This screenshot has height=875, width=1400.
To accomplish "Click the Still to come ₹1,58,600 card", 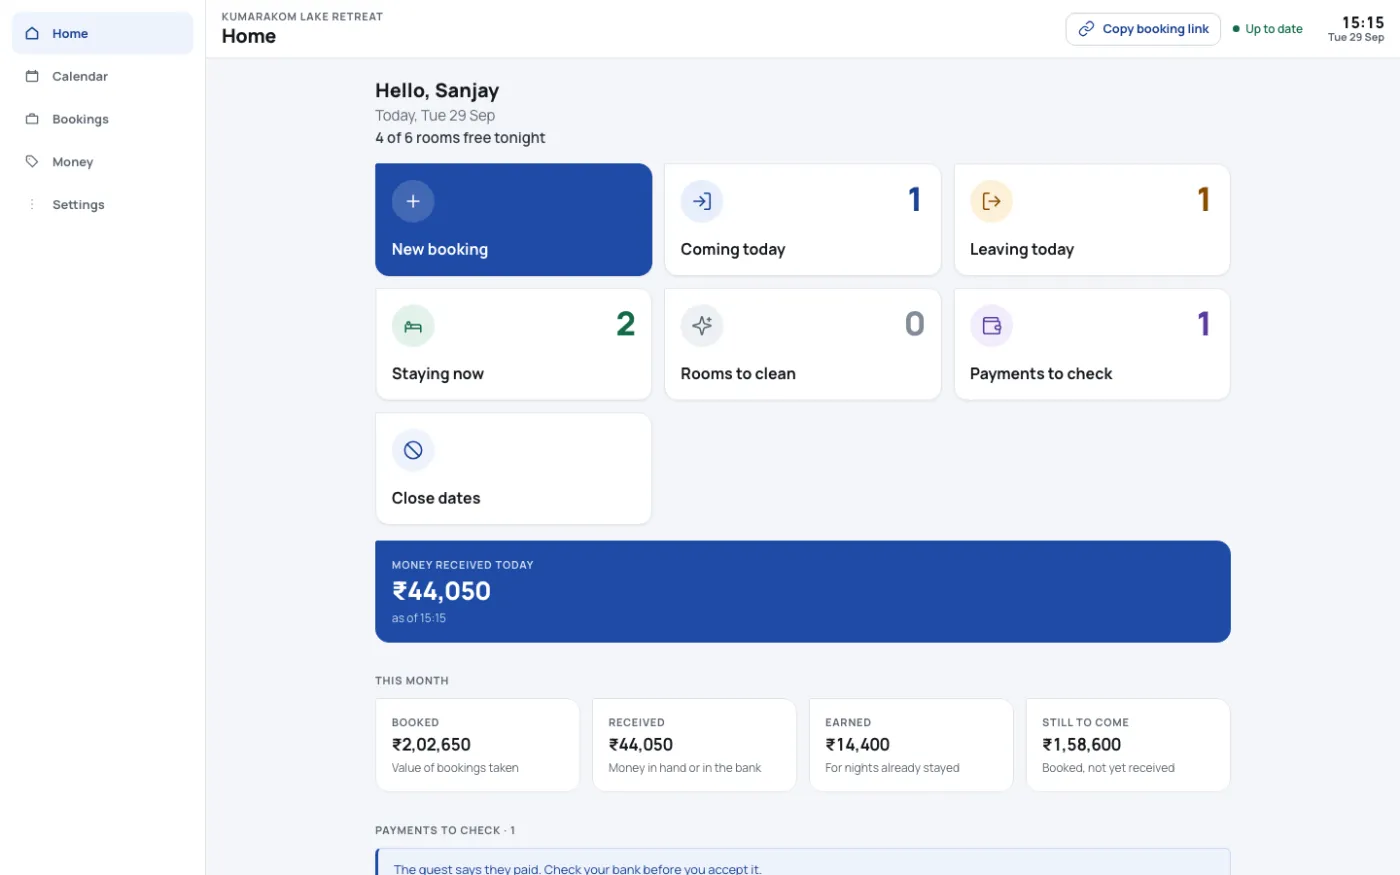I will [1128, 745].
